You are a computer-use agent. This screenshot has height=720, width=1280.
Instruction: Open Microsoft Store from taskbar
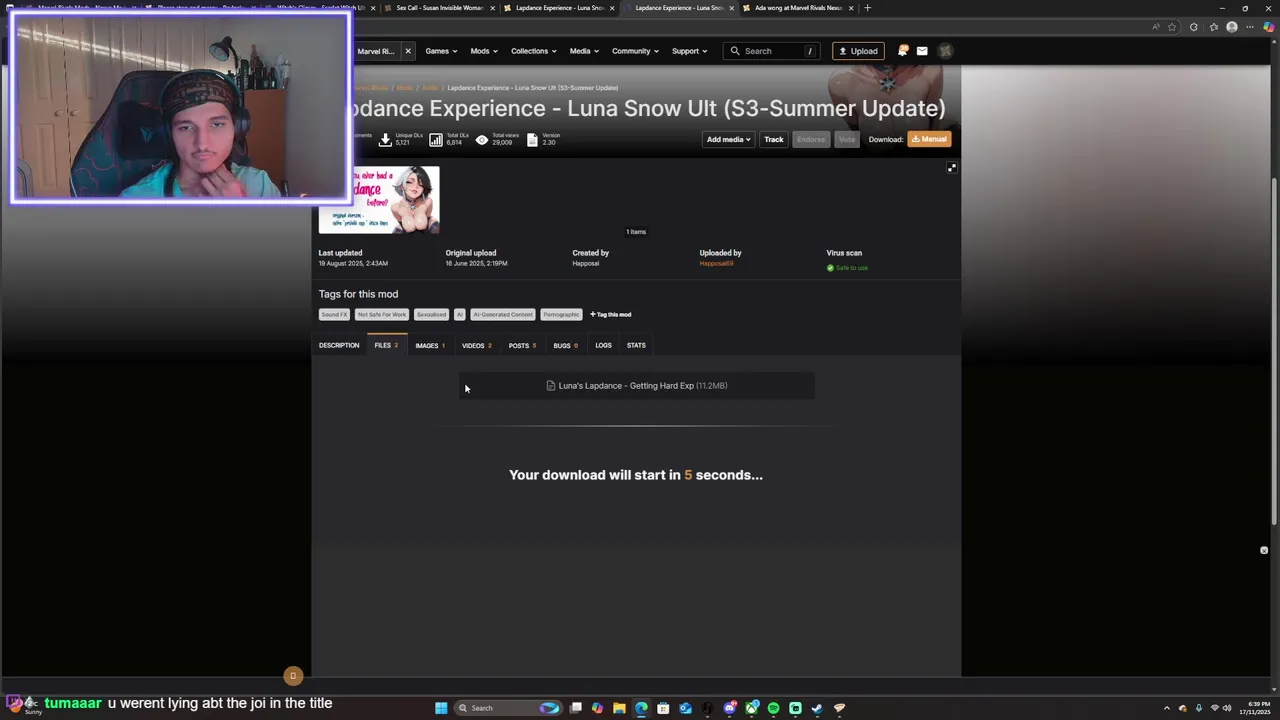click(x=663, y=708)
